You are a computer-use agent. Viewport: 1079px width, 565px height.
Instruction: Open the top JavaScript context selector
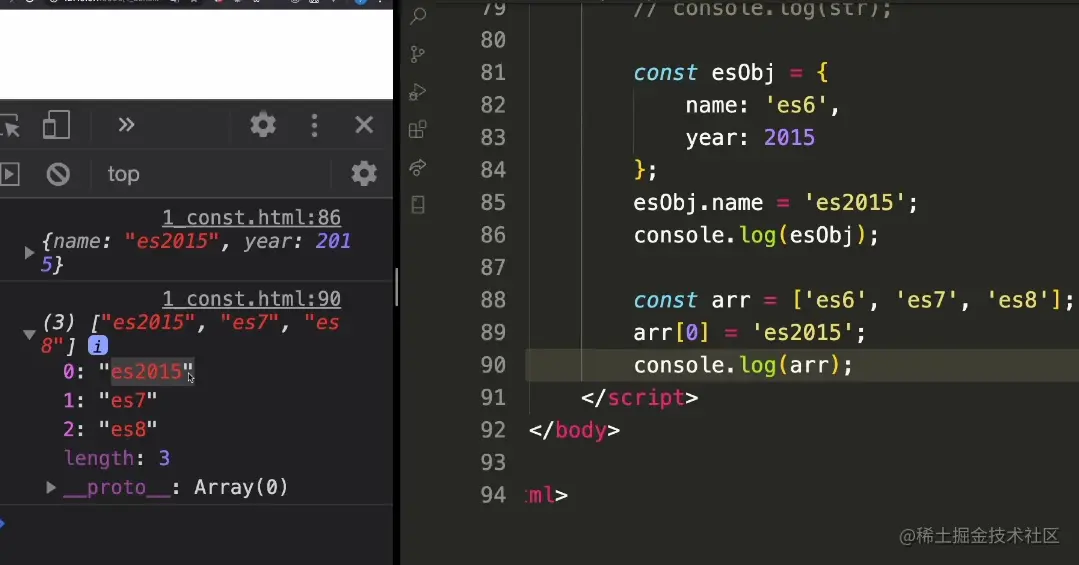[123, 174]
